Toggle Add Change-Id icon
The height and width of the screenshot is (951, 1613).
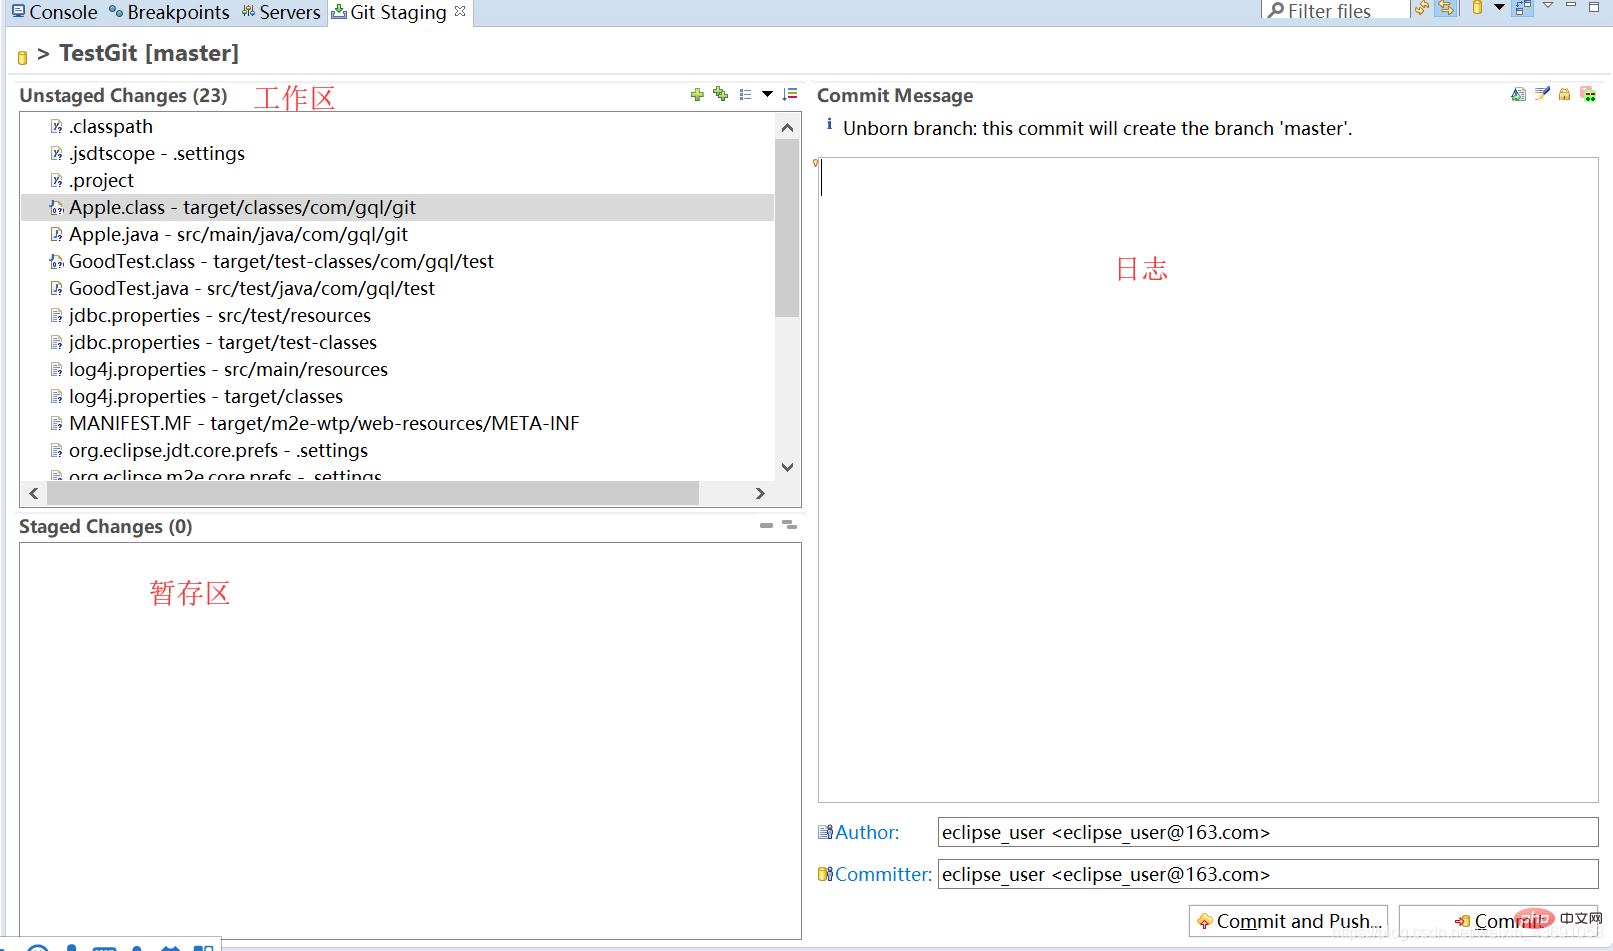pos(1588,94)
